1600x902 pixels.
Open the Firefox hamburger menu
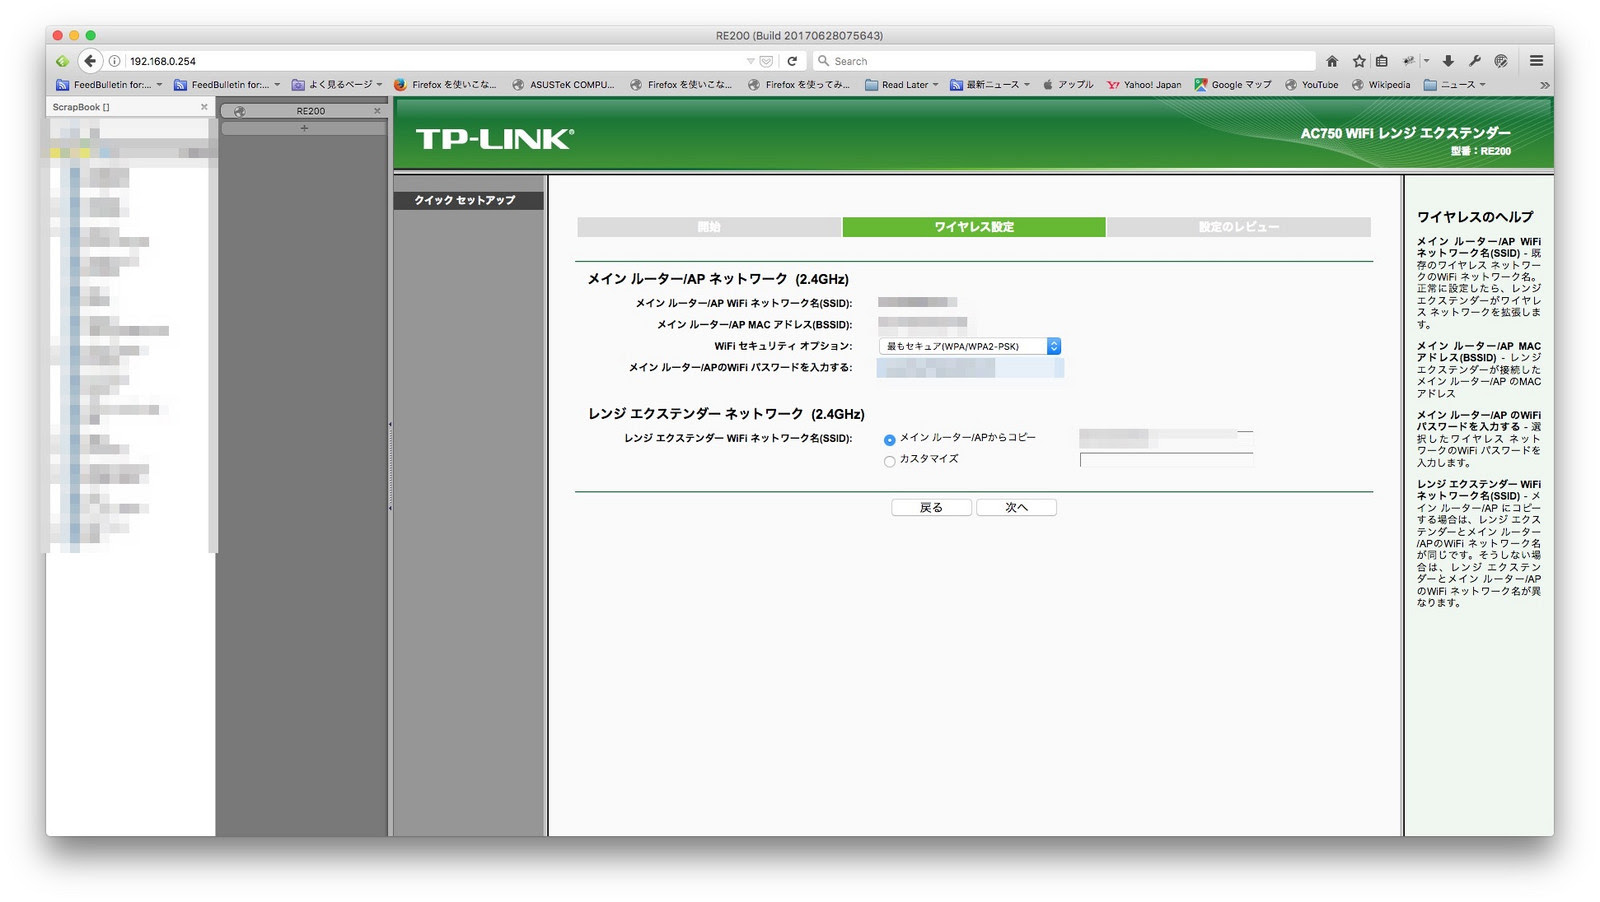[x=1535, y=60]
